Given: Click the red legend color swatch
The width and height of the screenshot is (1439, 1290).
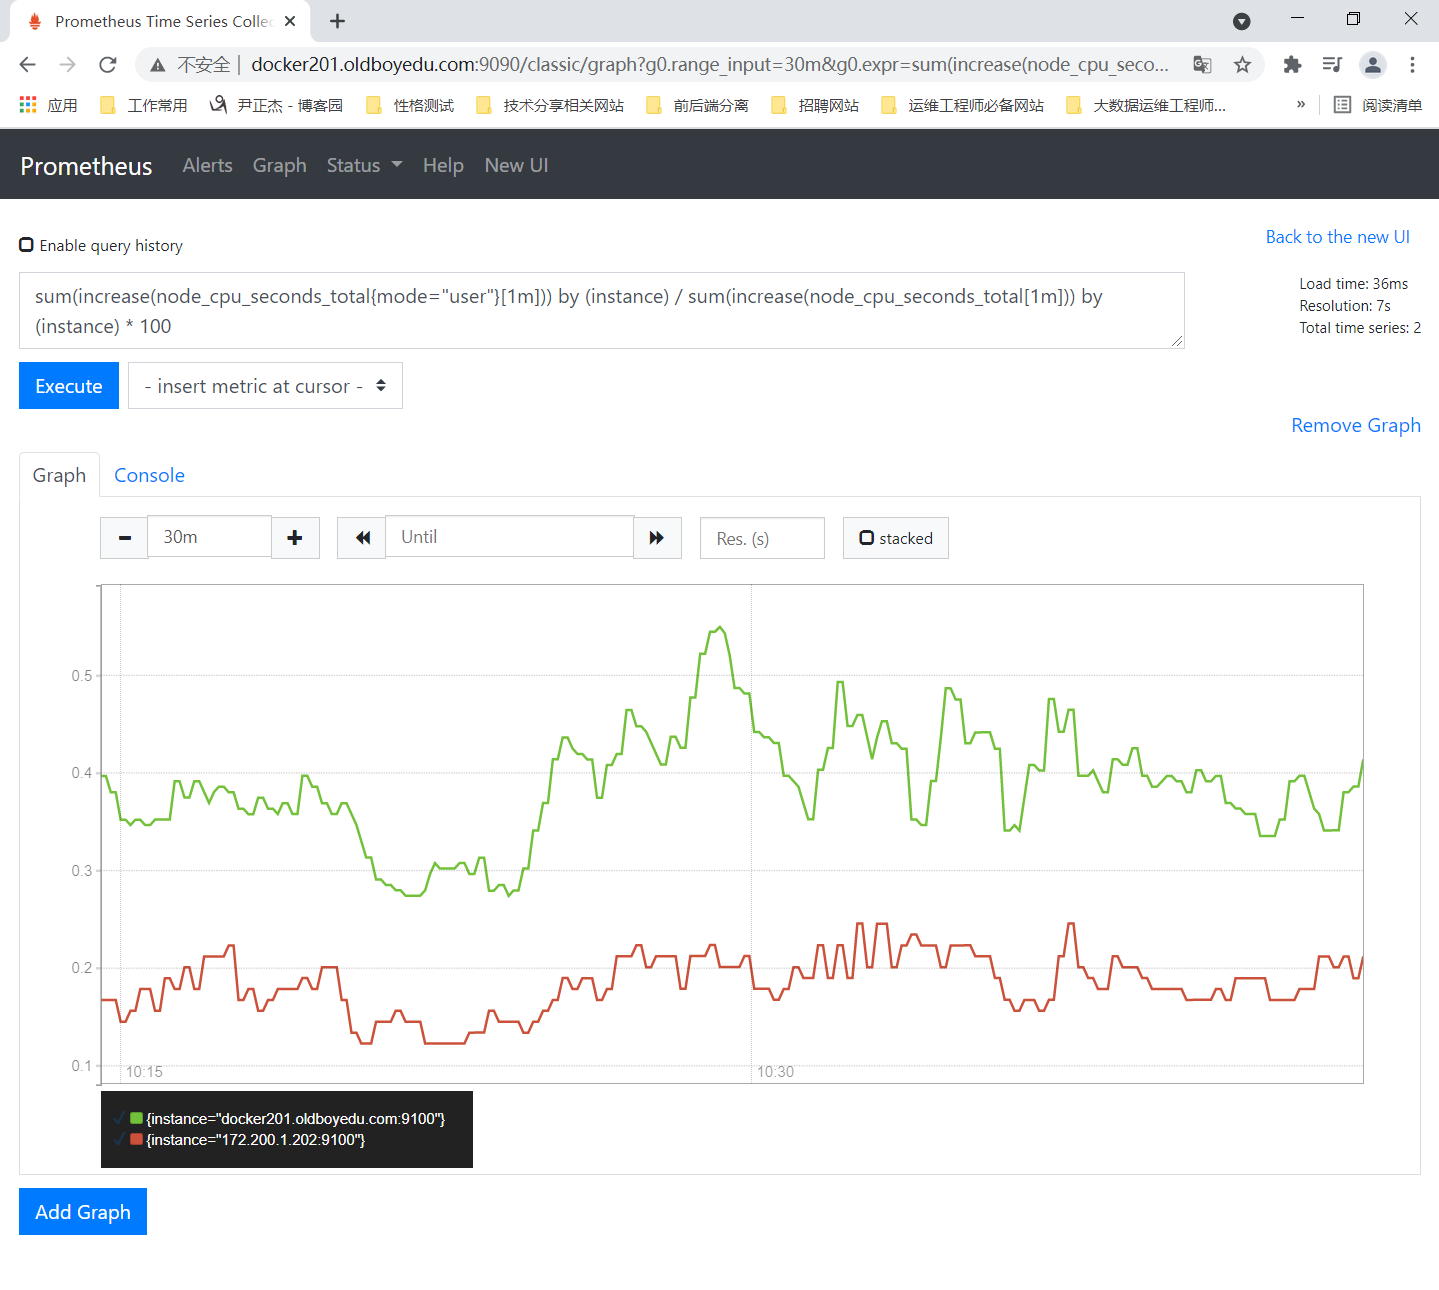Looking at the screenshot, I should 136,1139.
